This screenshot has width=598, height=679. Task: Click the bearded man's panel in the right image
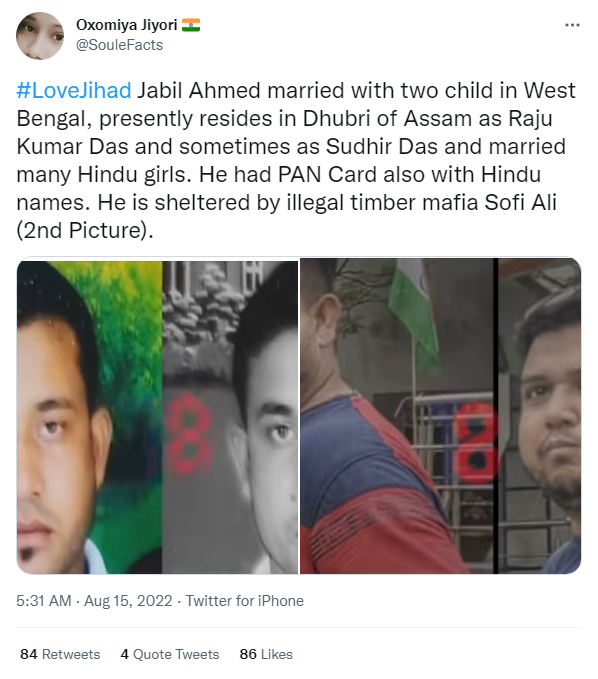click(x=540, y=416)
